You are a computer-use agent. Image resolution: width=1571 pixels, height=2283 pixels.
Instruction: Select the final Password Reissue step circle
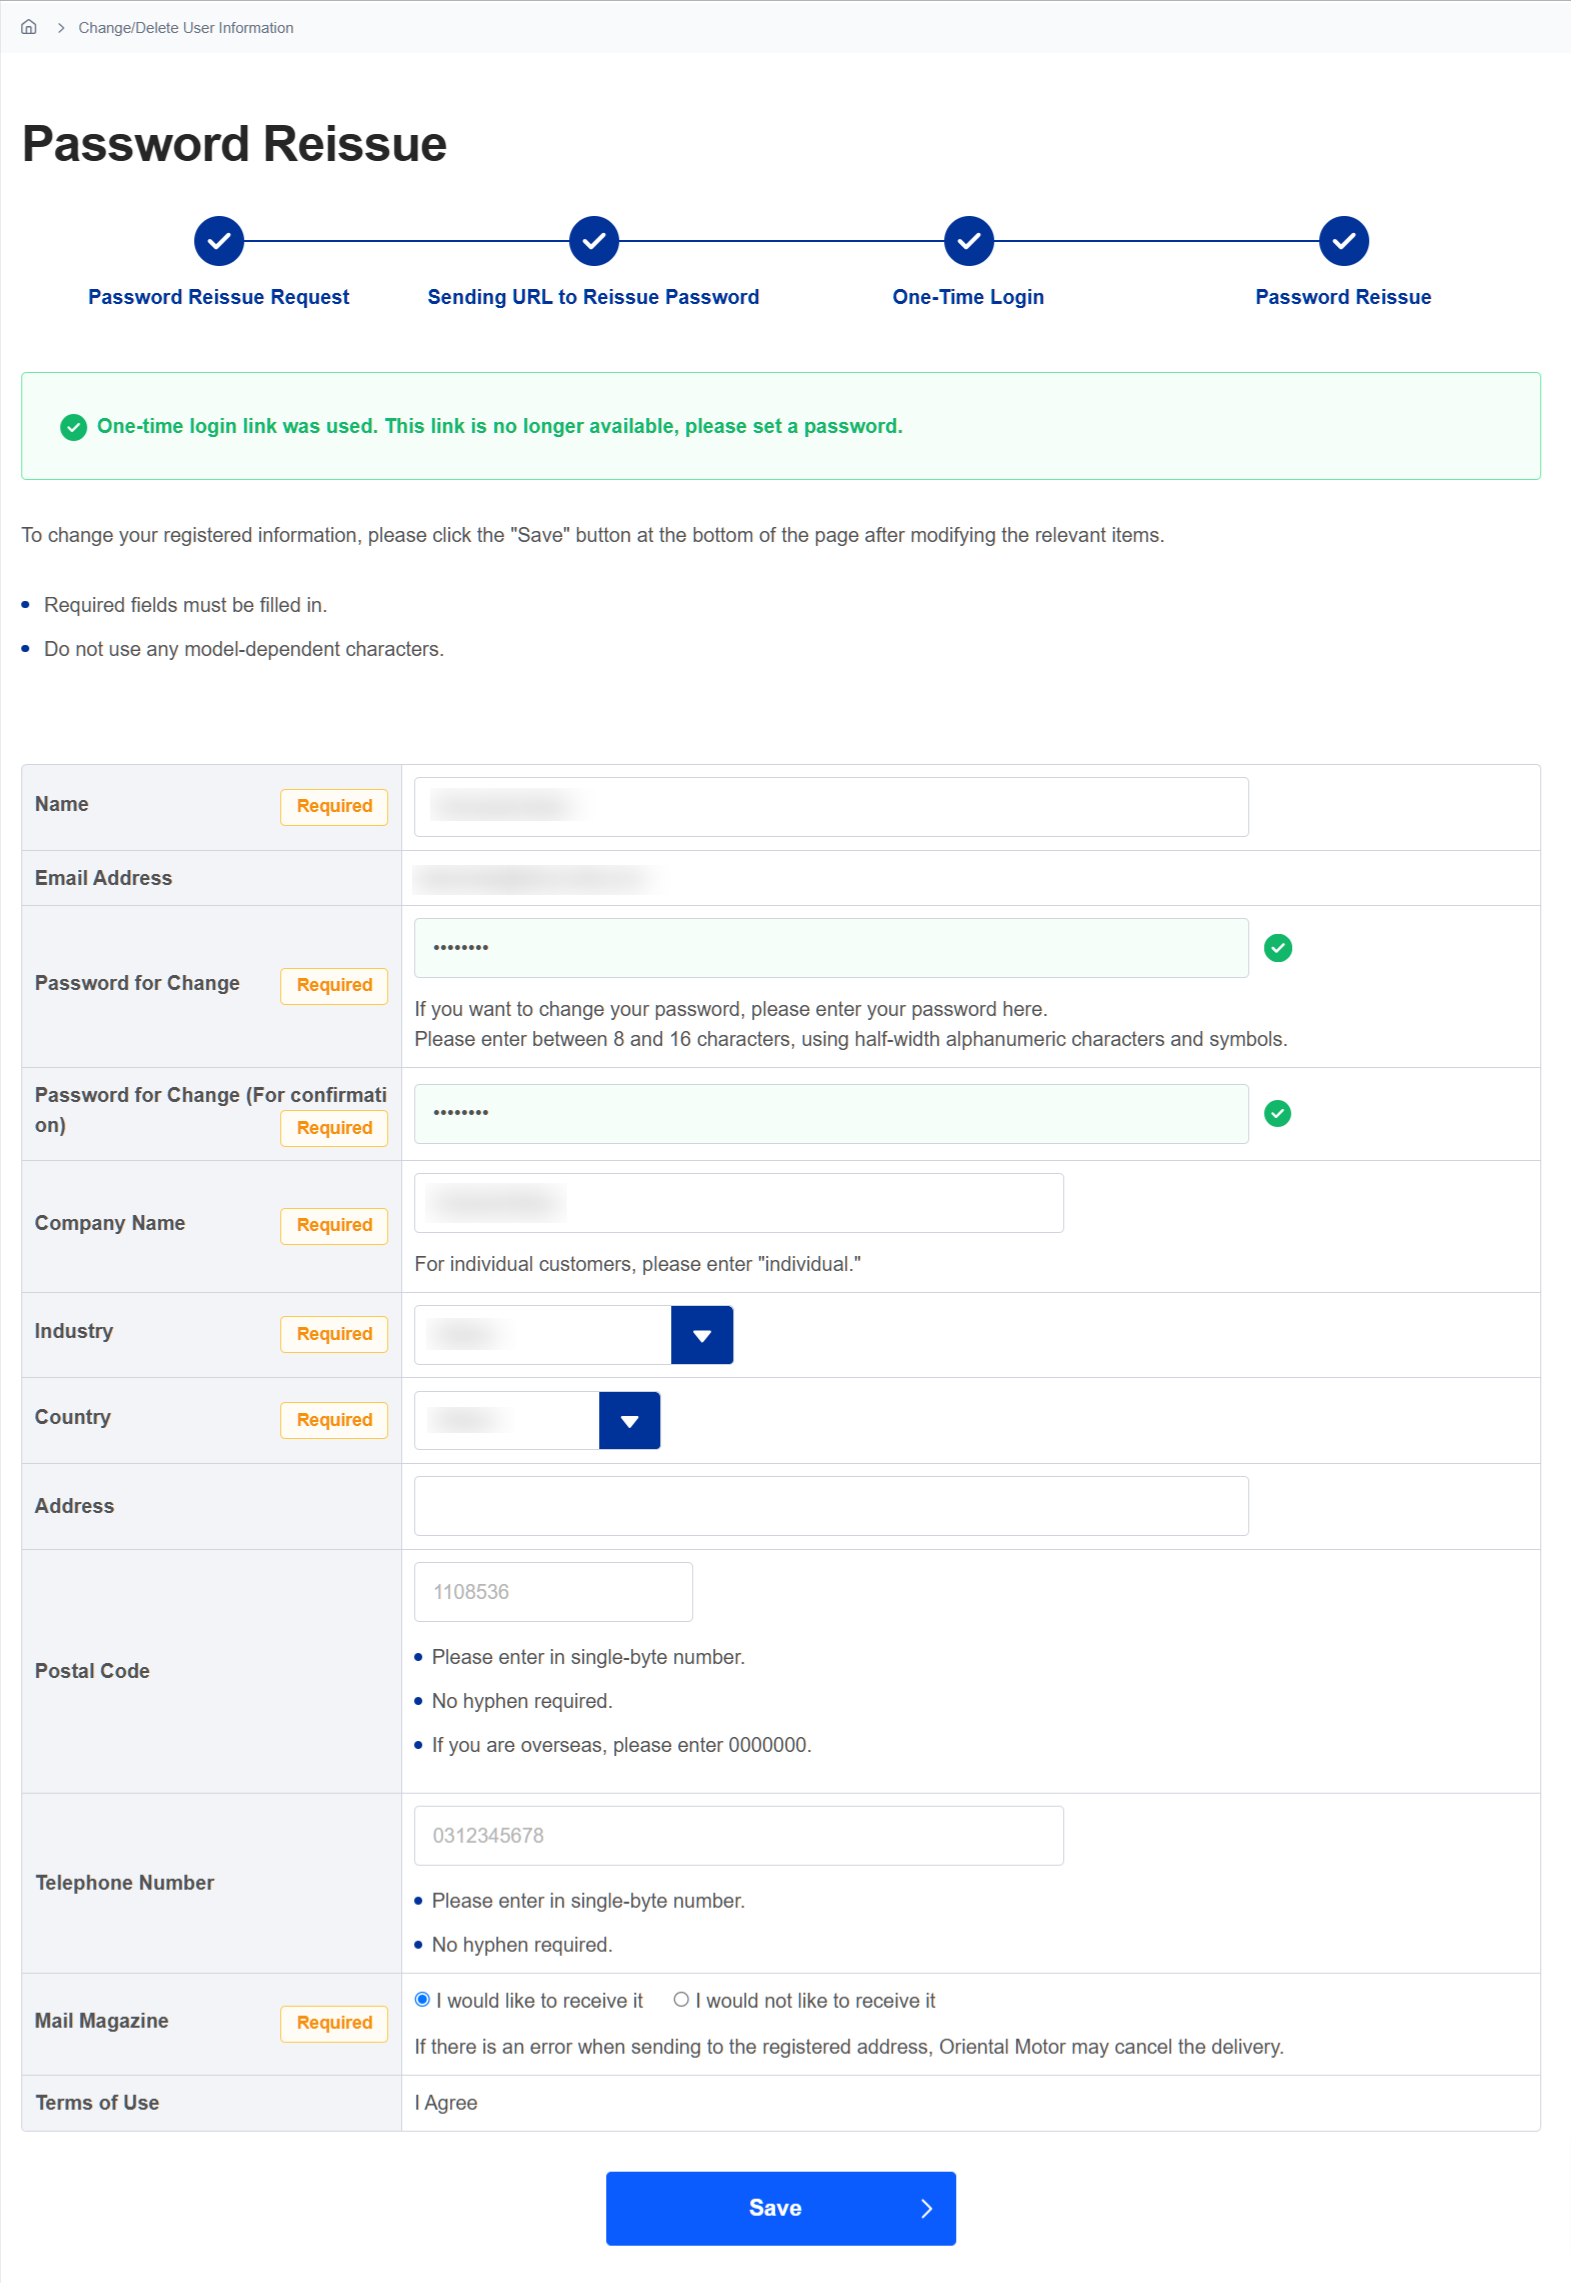(x=1344, y=241)
